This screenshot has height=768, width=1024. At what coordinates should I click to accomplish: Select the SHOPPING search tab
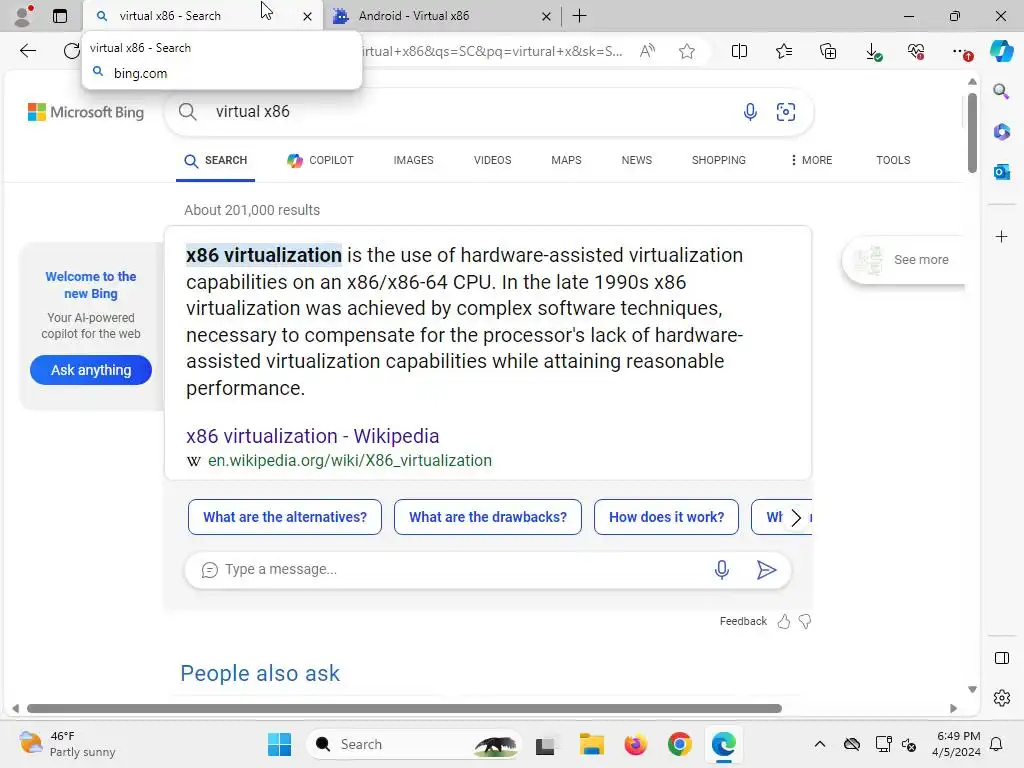pyautogui.click(x=718, y=161)
